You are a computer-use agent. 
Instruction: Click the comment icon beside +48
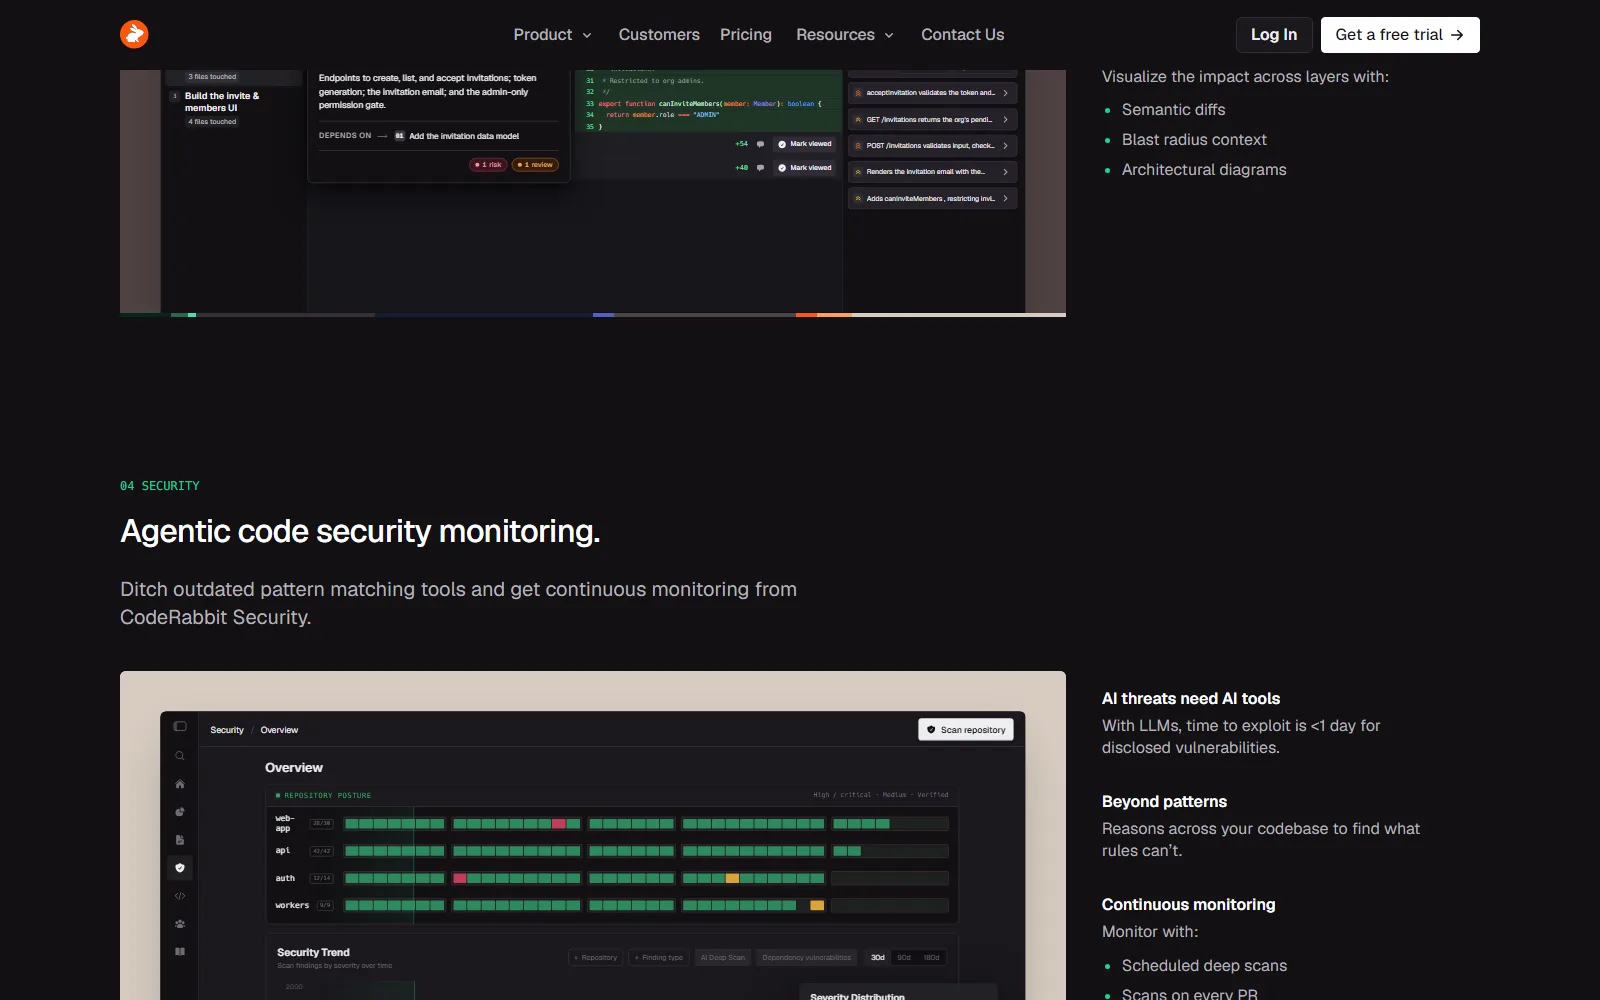pyautogui.click(x=761, y=168)
